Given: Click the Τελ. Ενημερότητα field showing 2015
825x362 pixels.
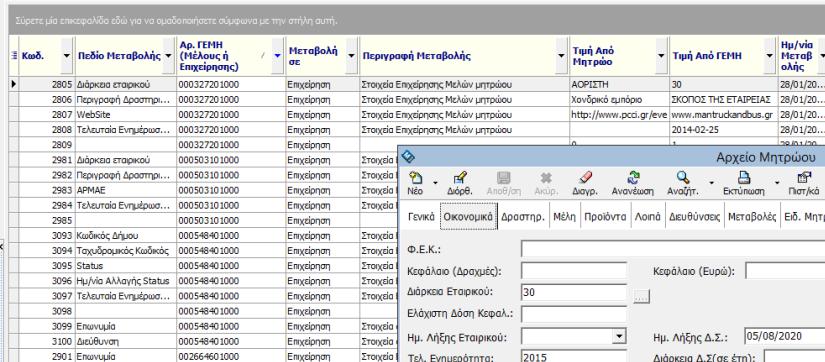Looking at the screenshot, I should click(x=574, y=356).
